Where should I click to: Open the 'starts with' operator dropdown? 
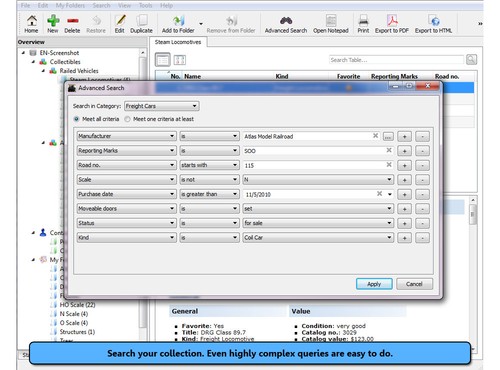(x=209, y=165)
